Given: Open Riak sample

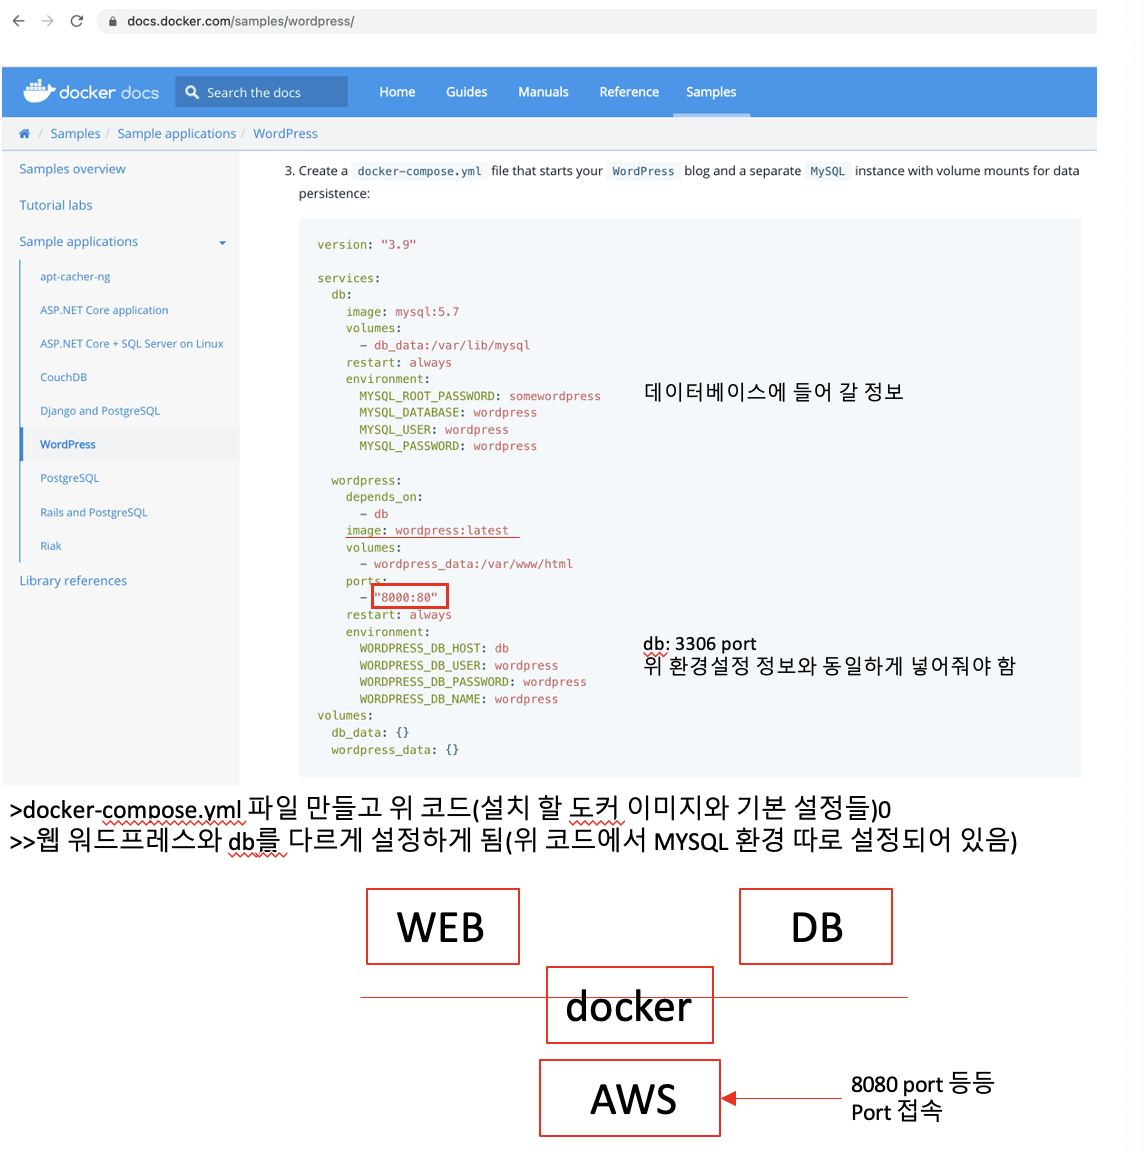Looking at the screenshot, I should pyautogui.click(x=51, y=545).
